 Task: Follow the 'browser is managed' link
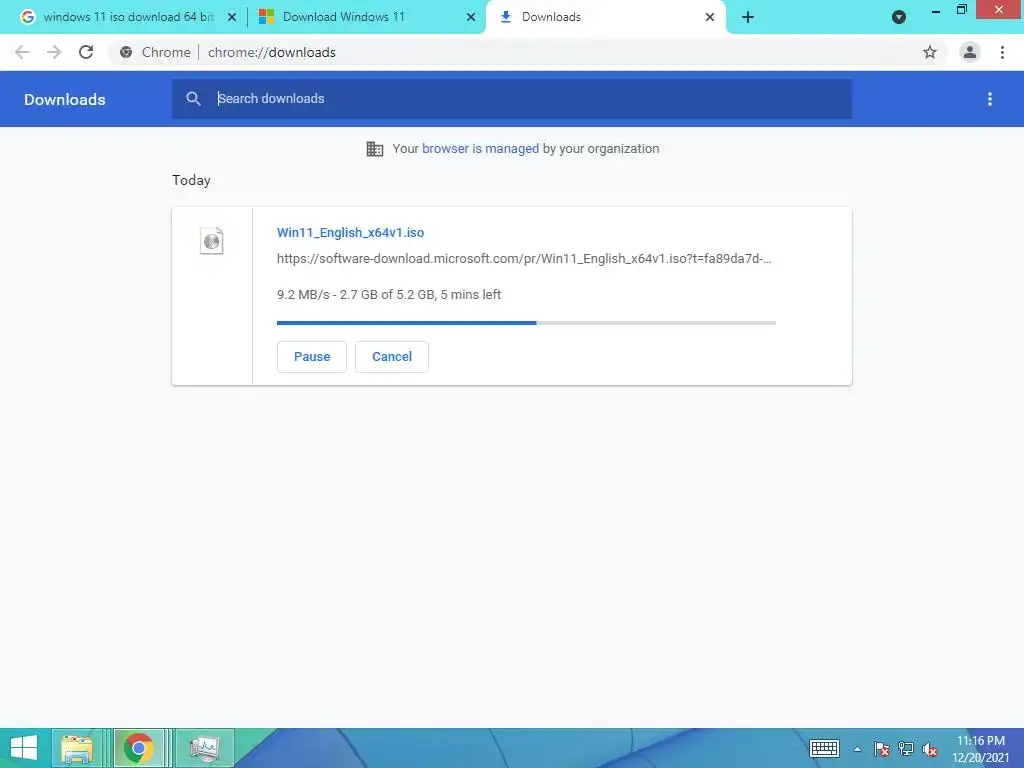point(480,149)
